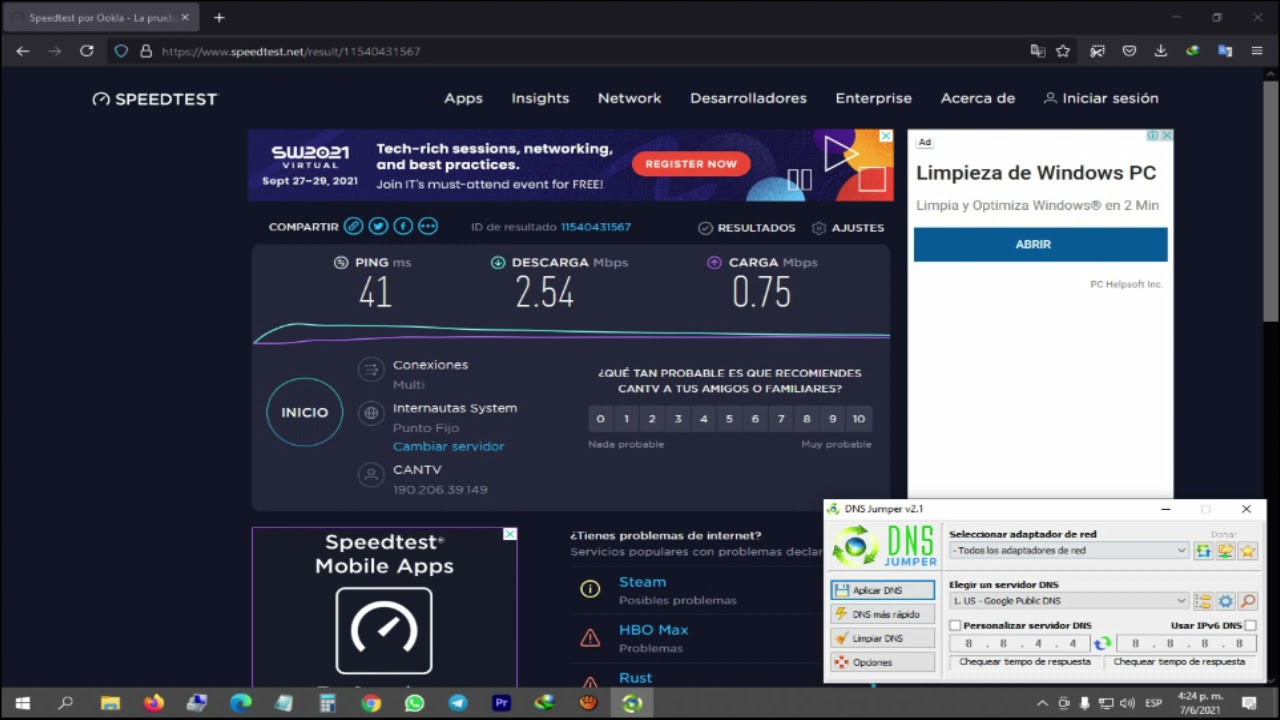Open the Insights menu

point(540,98)
